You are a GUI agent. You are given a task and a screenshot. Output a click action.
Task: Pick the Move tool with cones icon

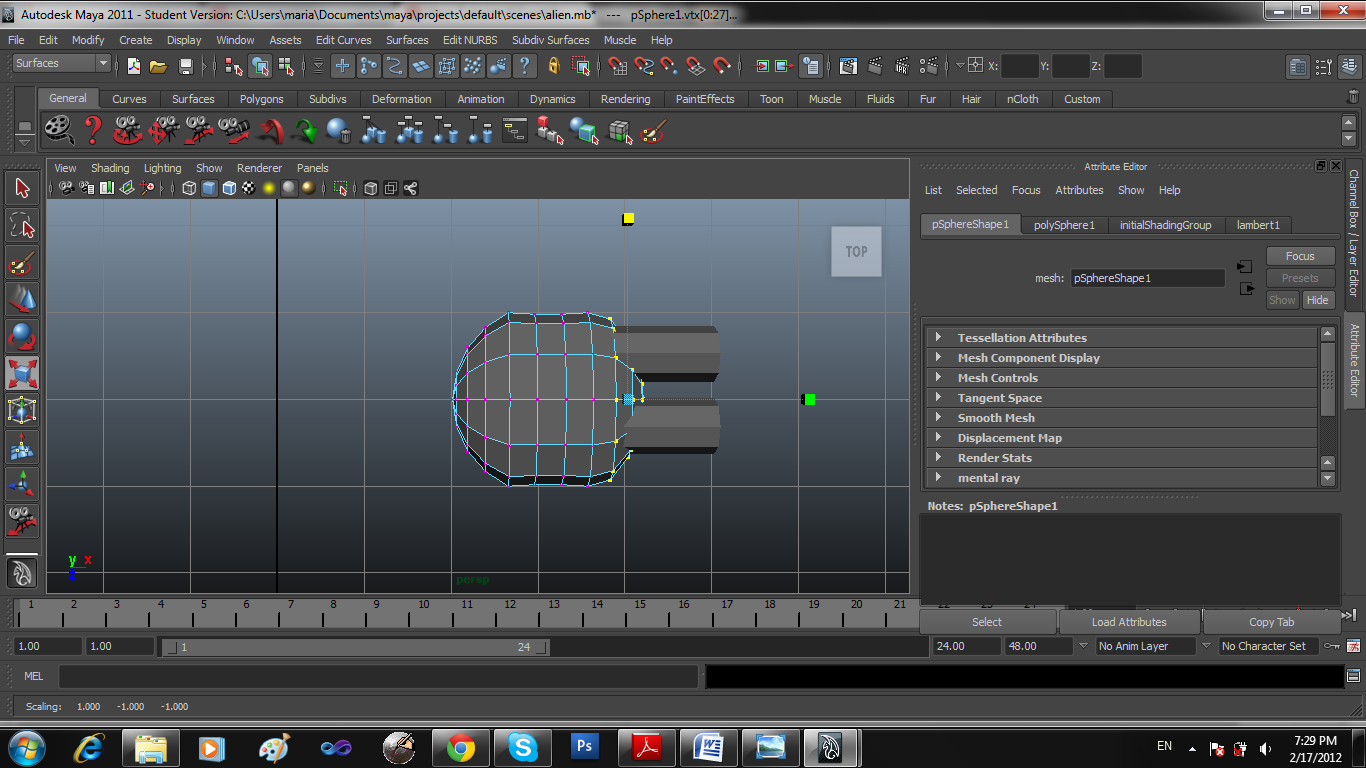[x=22, y=299]
